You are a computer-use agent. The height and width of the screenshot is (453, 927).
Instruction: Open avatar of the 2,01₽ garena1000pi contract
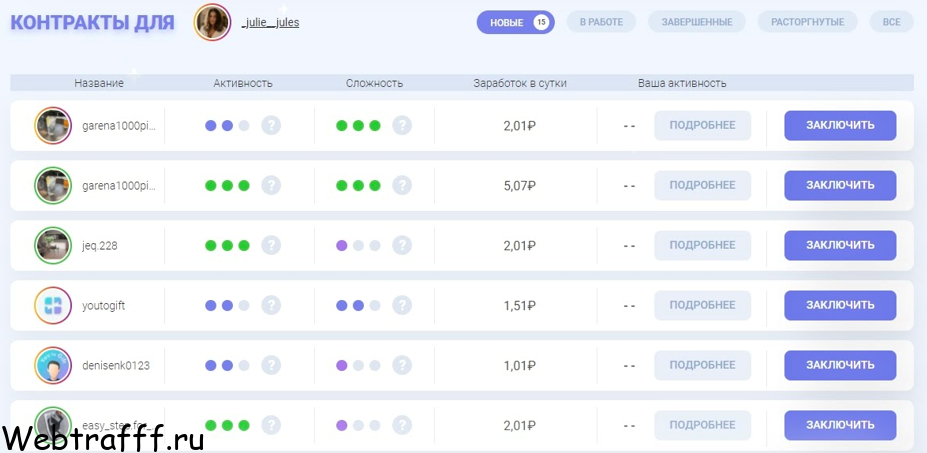[x=53, y=125]
